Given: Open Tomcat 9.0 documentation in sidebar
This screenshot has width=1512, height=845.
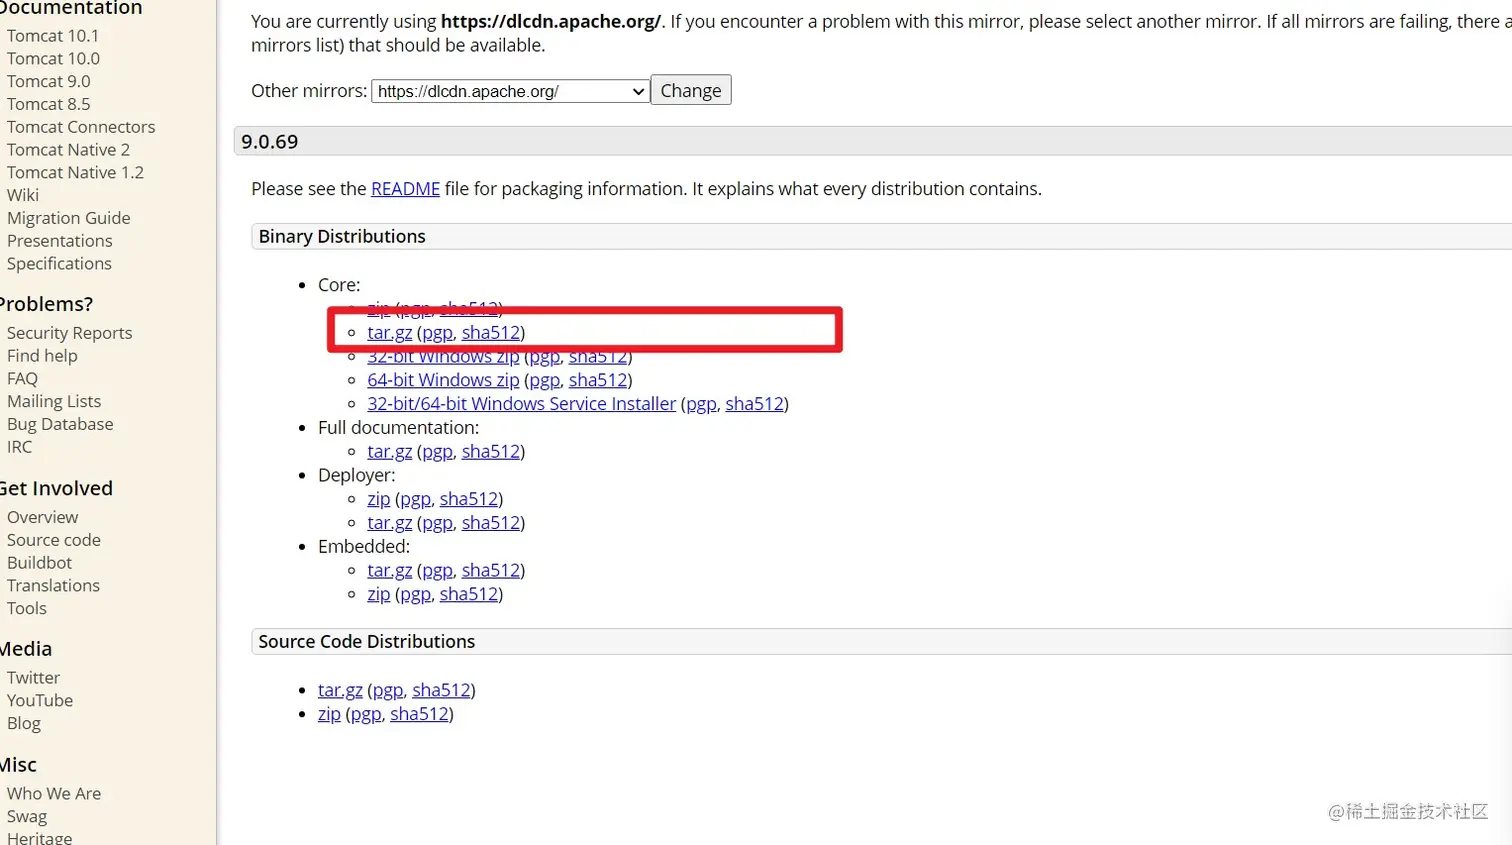Looking at the screenshot, I should (x=48, y=82).
